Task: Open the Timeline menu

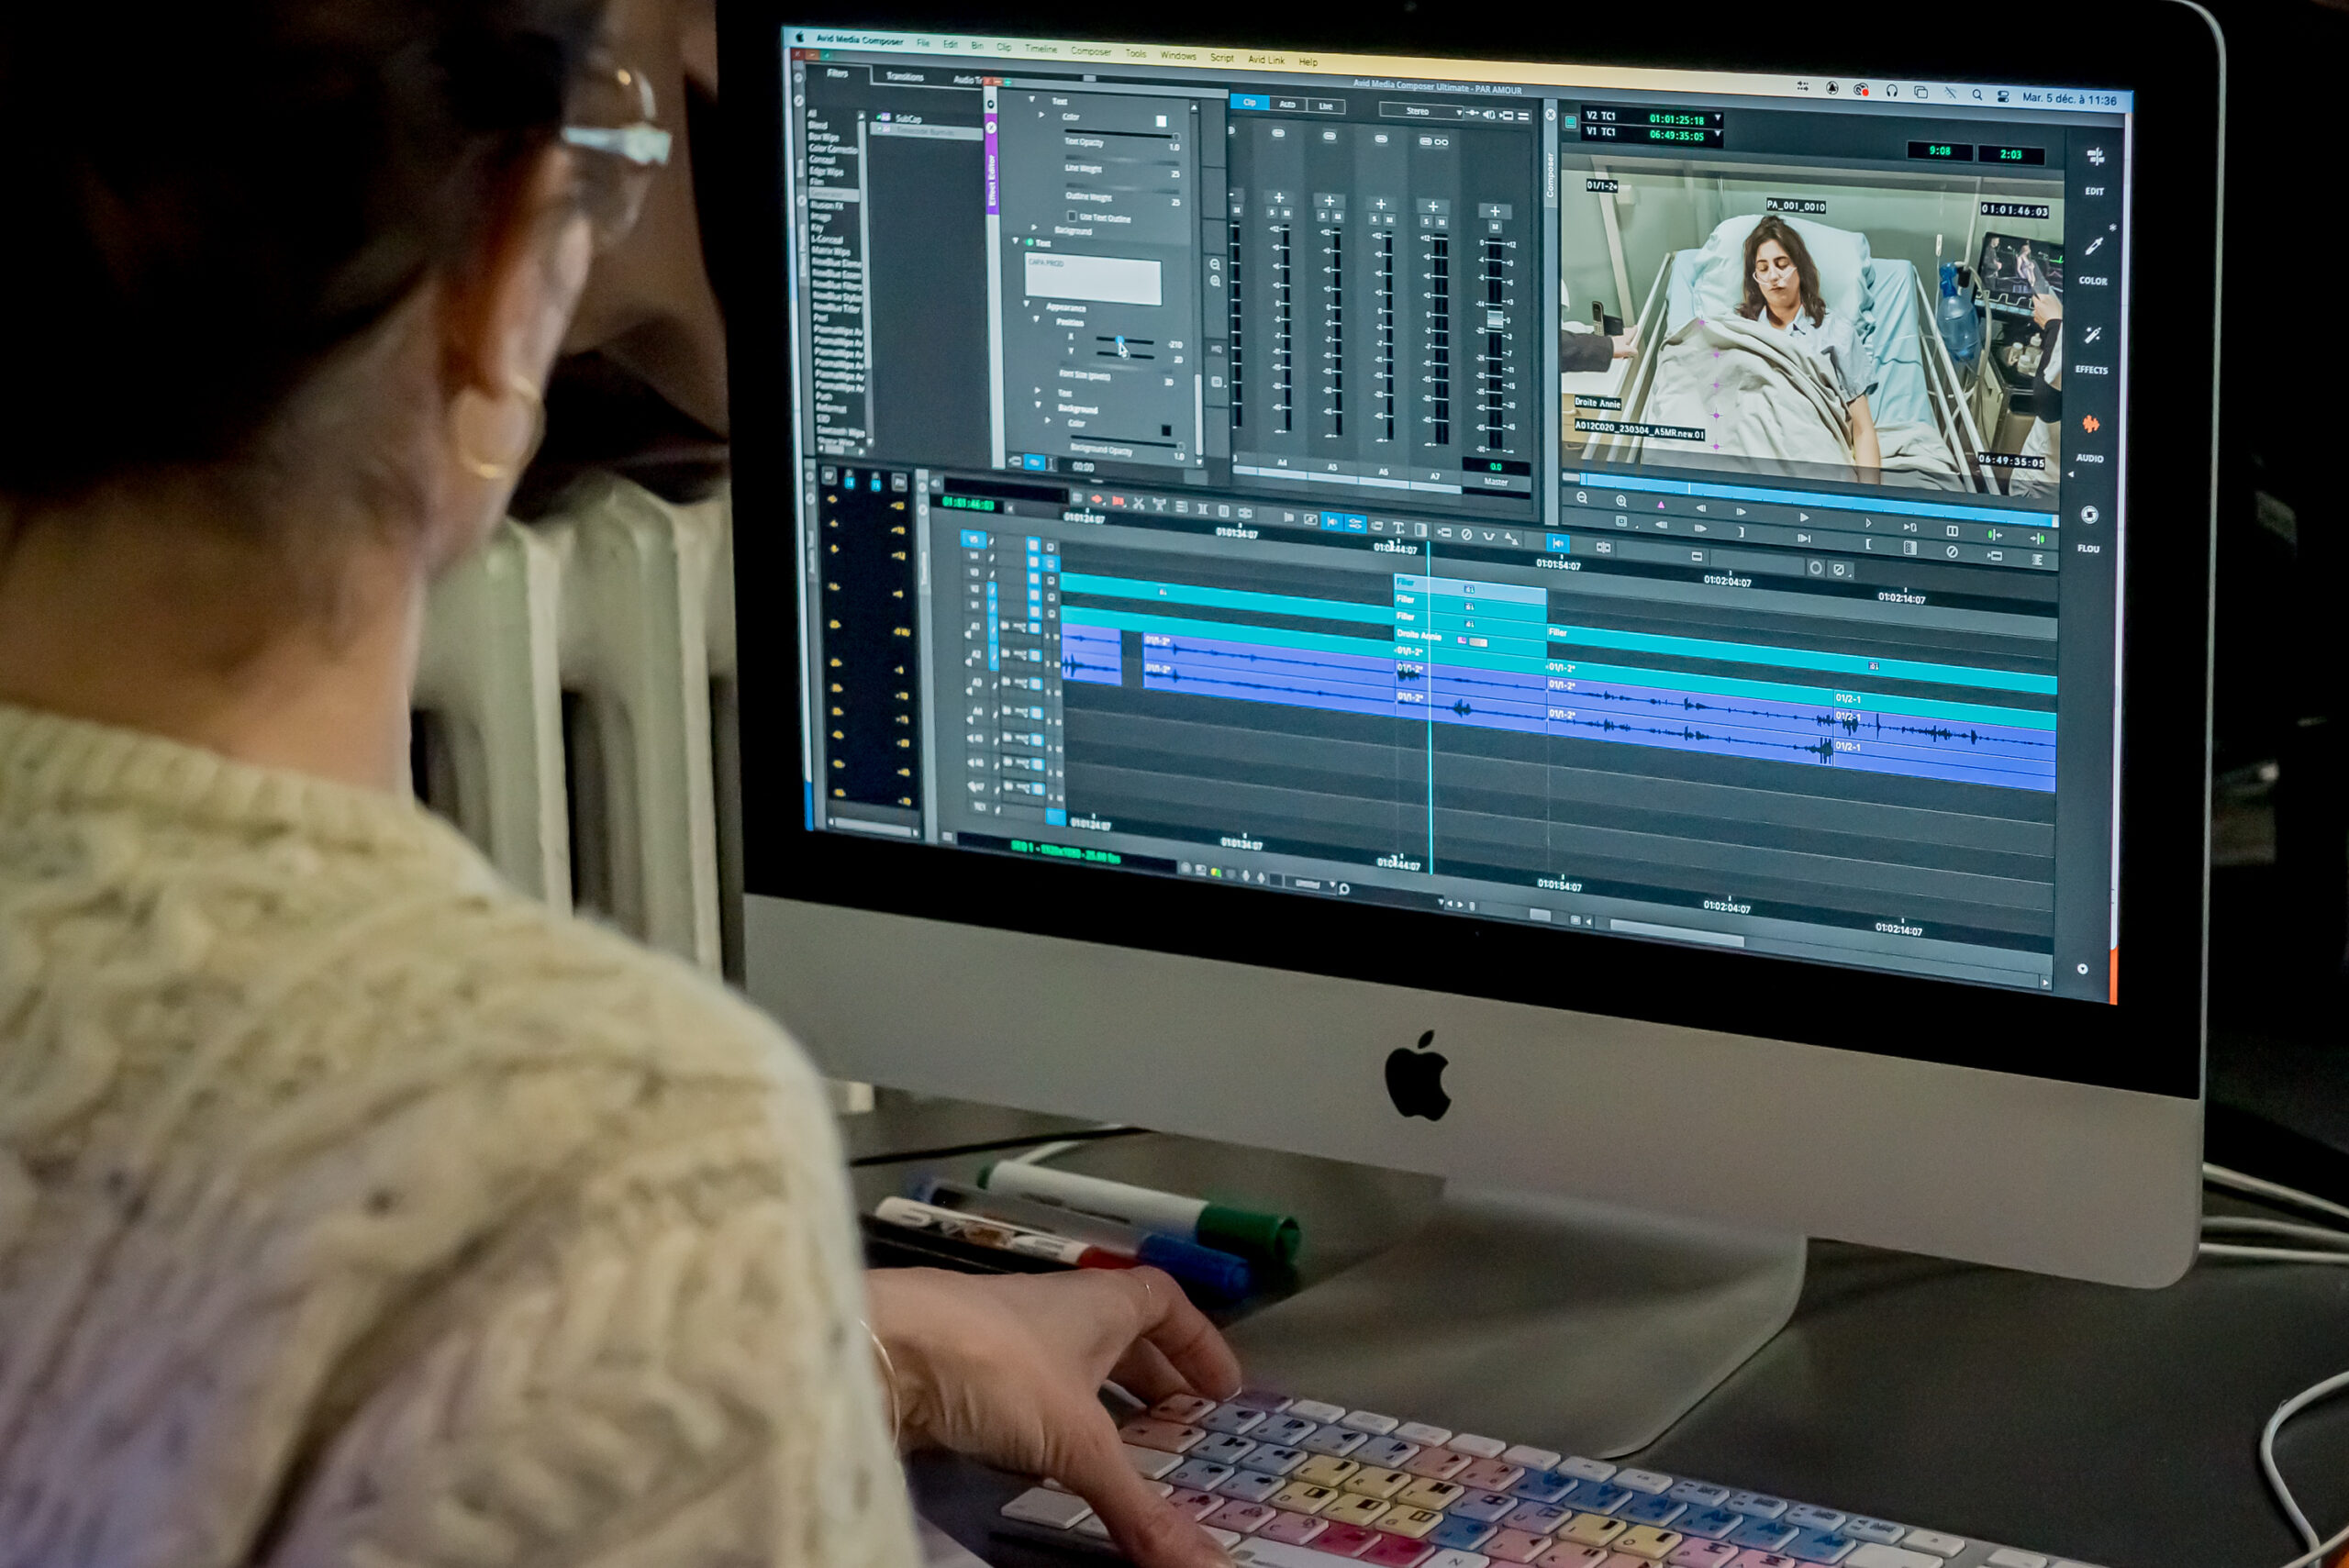Action: coord(1041,48)
